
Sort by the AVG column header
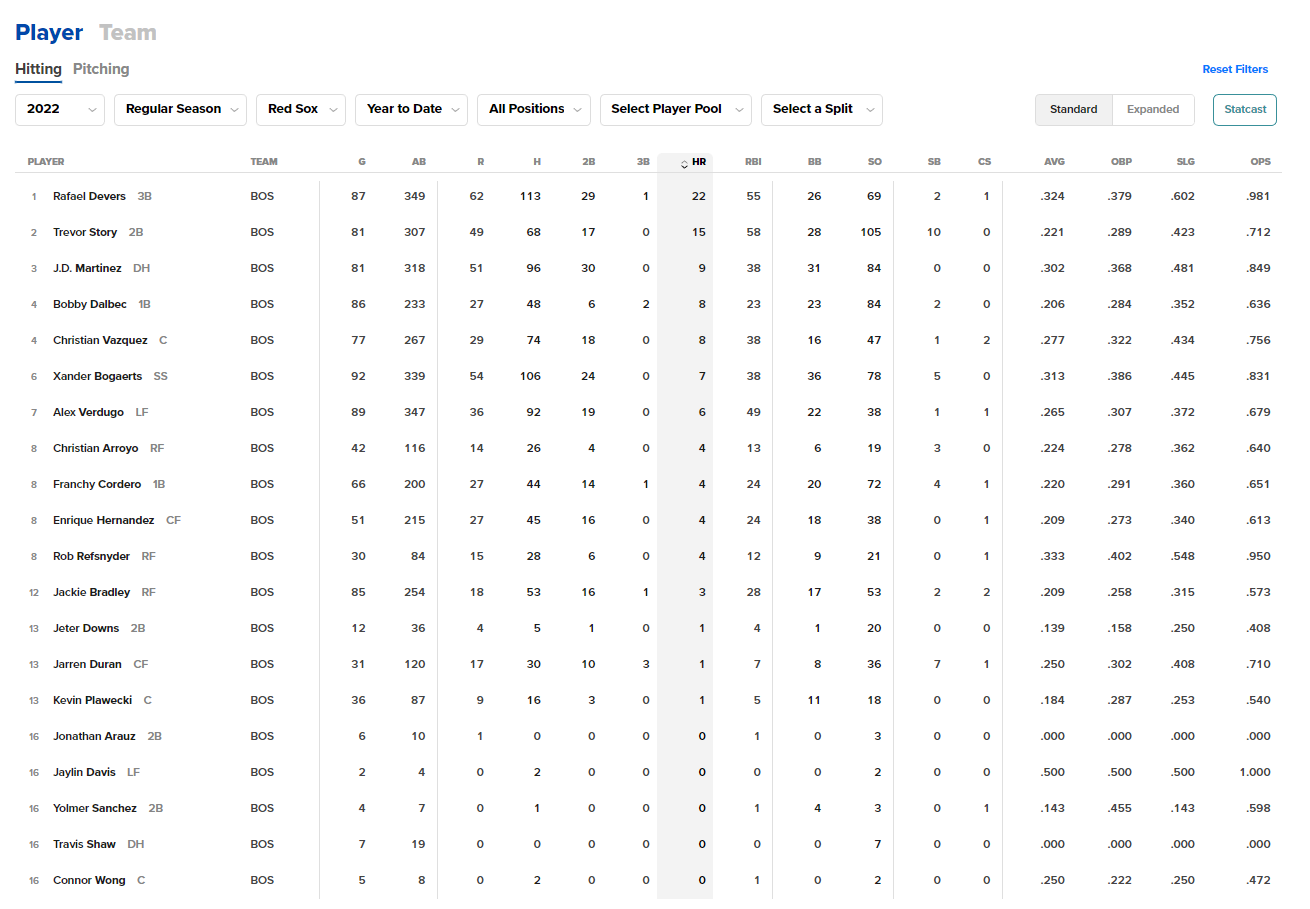[1054, 162]
